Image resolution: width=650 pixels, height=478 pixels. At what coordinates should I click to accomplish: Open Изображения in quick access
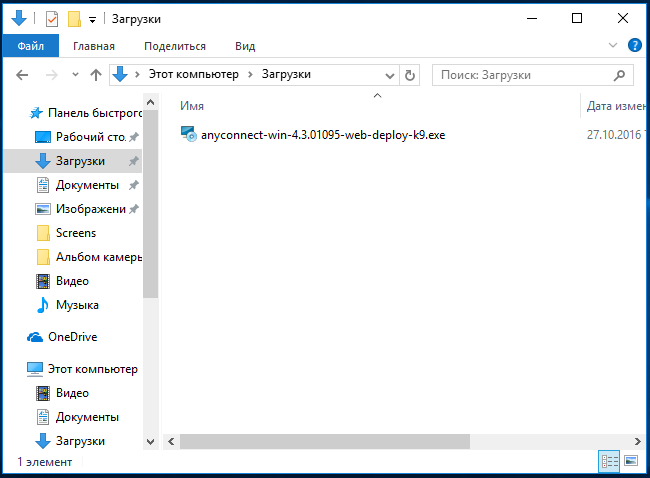click(91, 209)
